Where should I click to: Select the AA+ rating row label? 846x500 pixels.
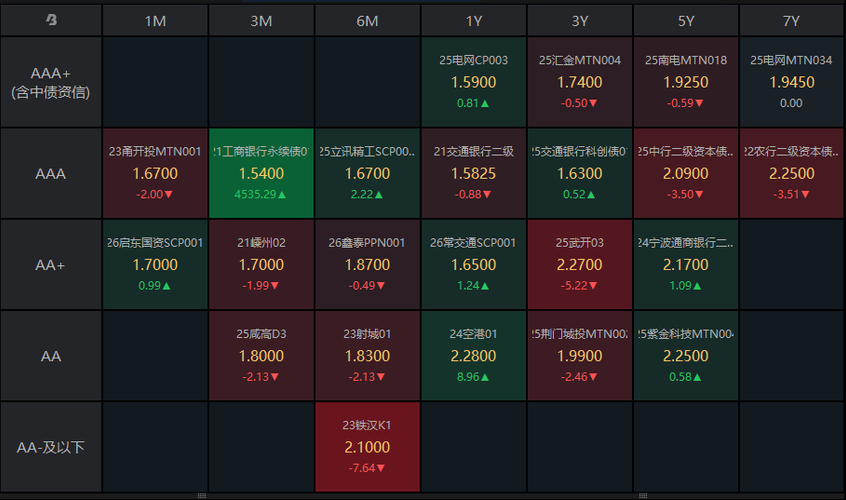51,265
